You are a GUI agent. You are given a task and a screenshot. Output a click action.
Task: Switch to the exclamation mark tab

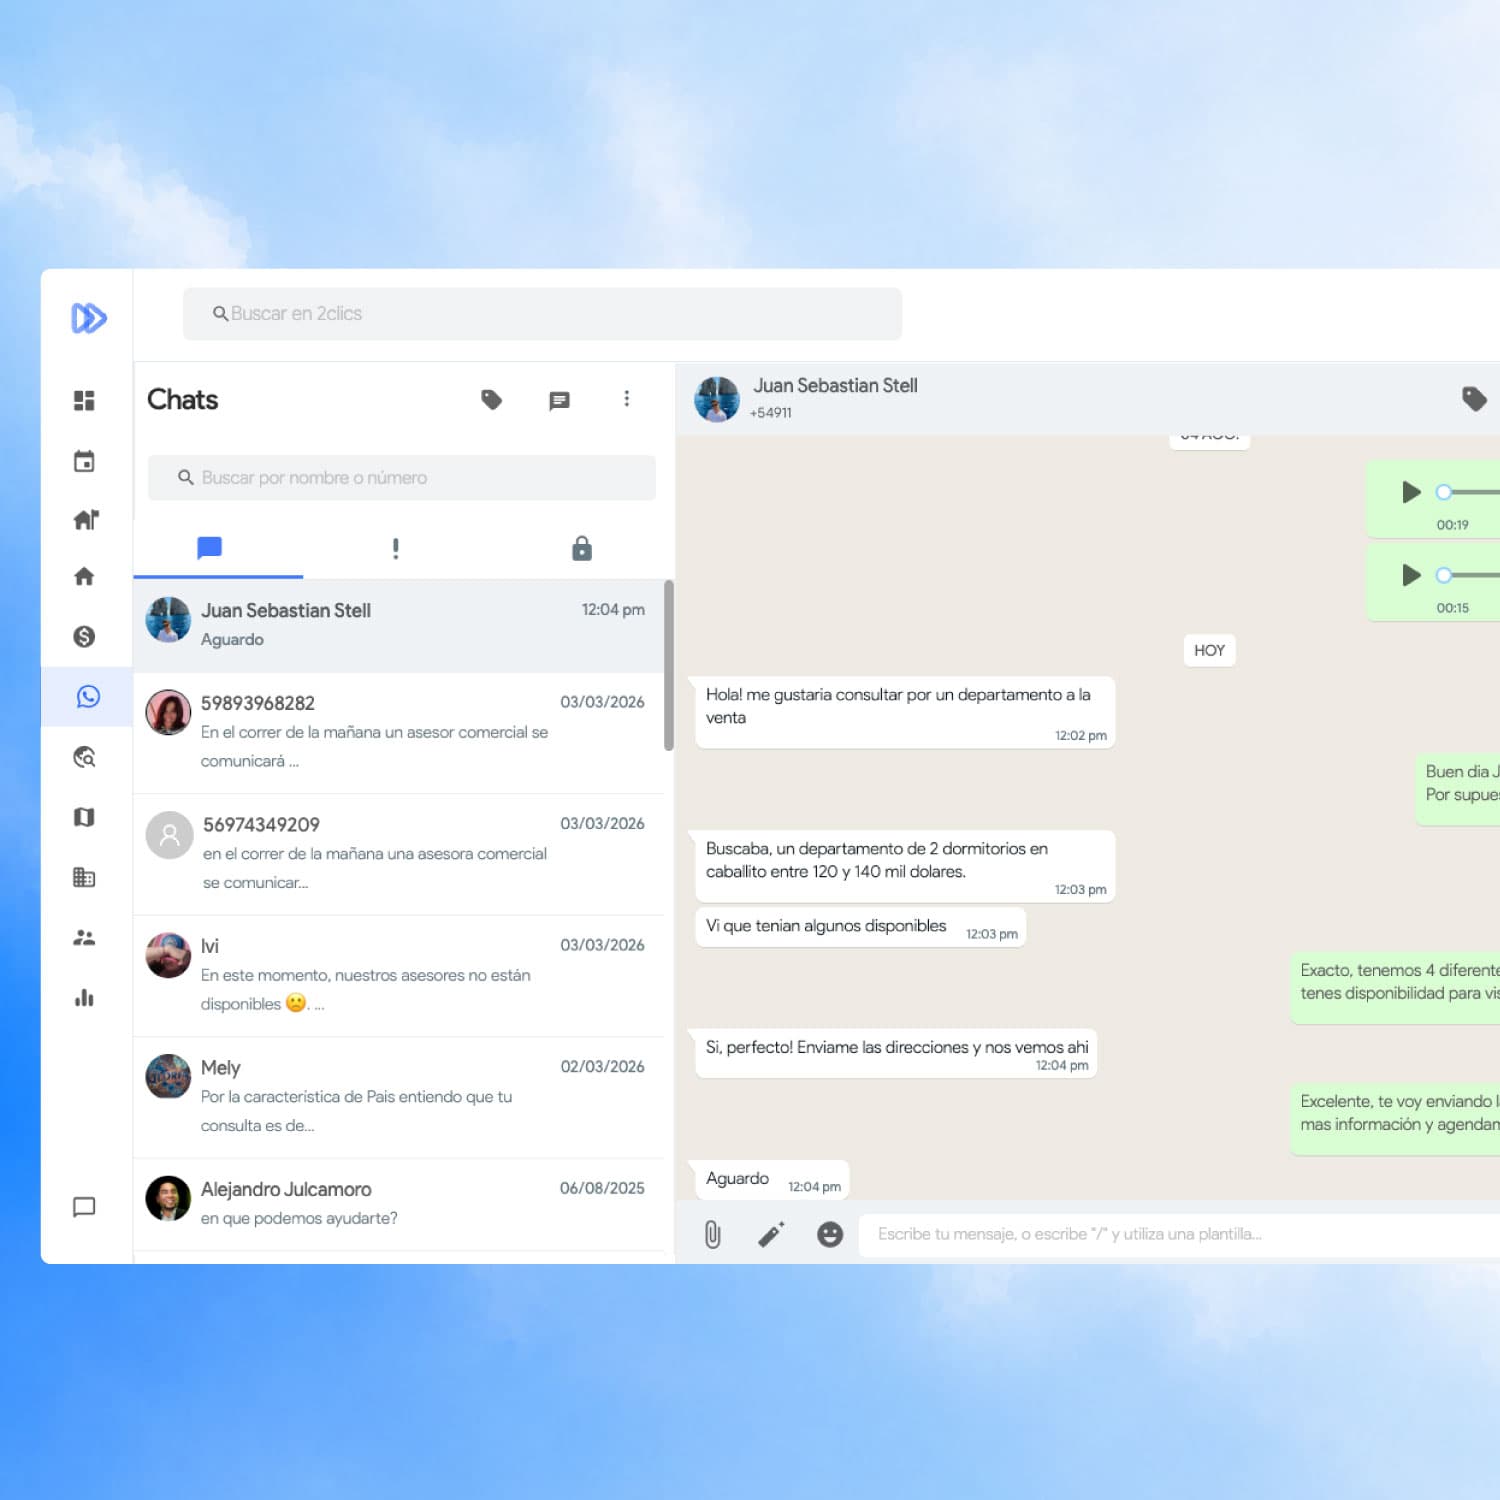point(396,548)
